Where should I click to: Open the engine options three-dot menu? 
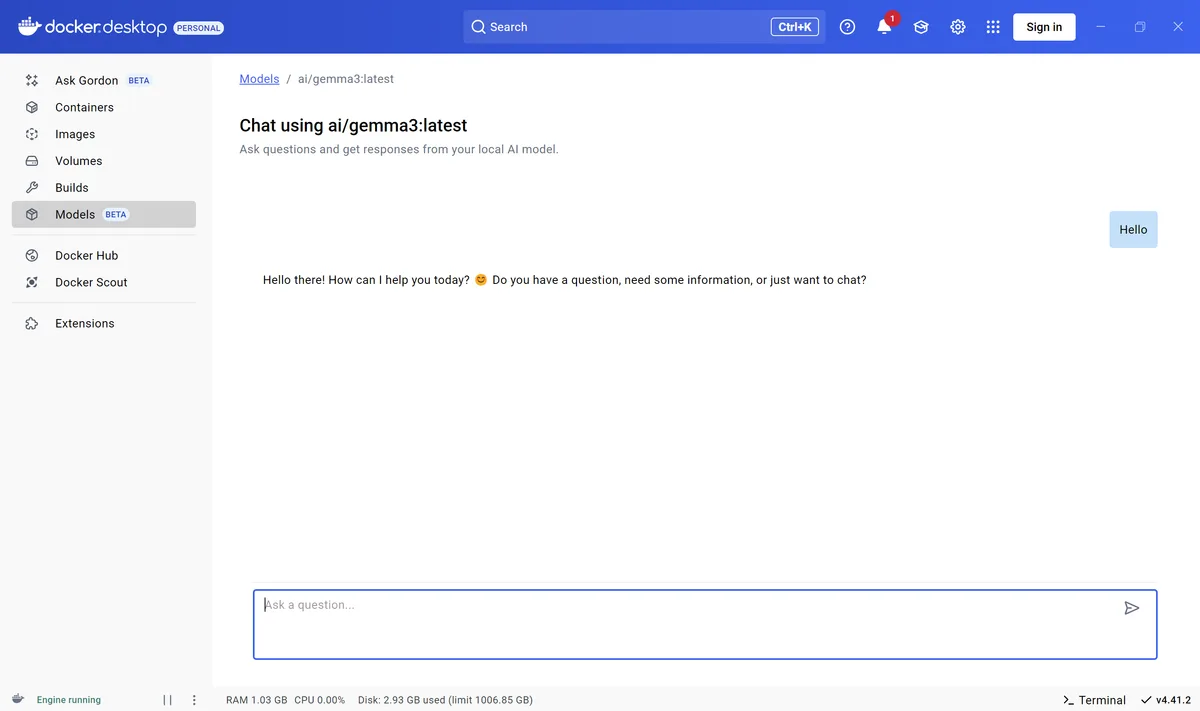194,700
